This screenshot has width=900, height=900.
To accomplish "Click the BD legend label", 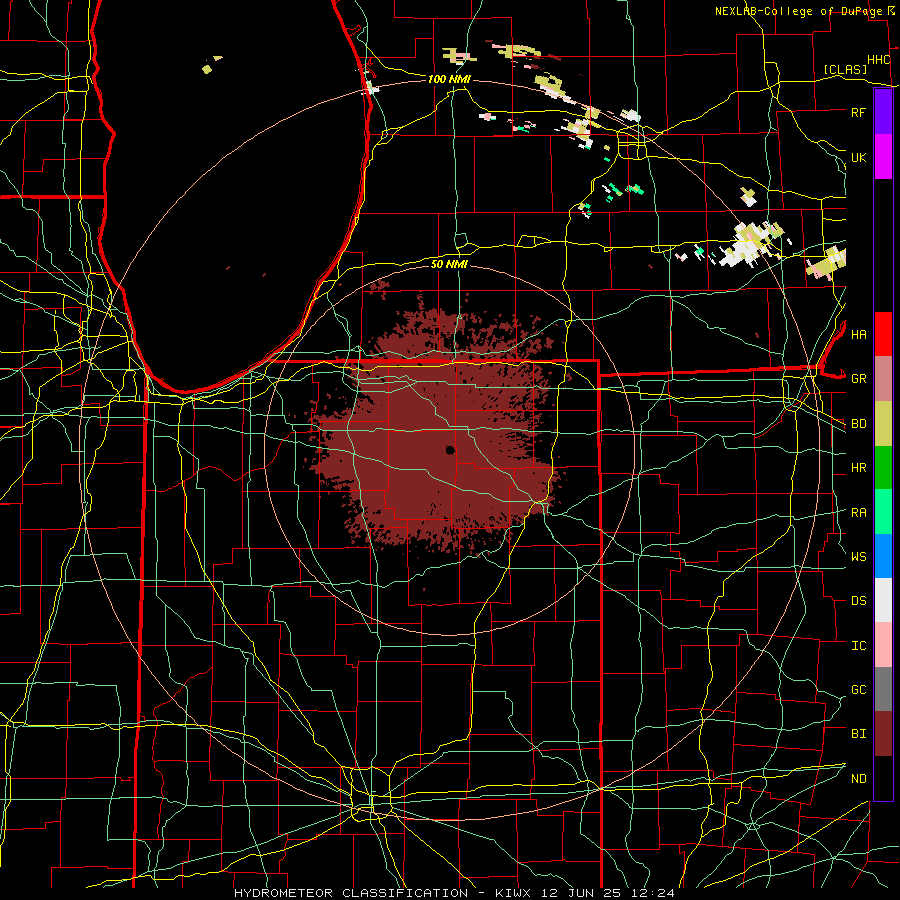I will click(x=858, y=424).
